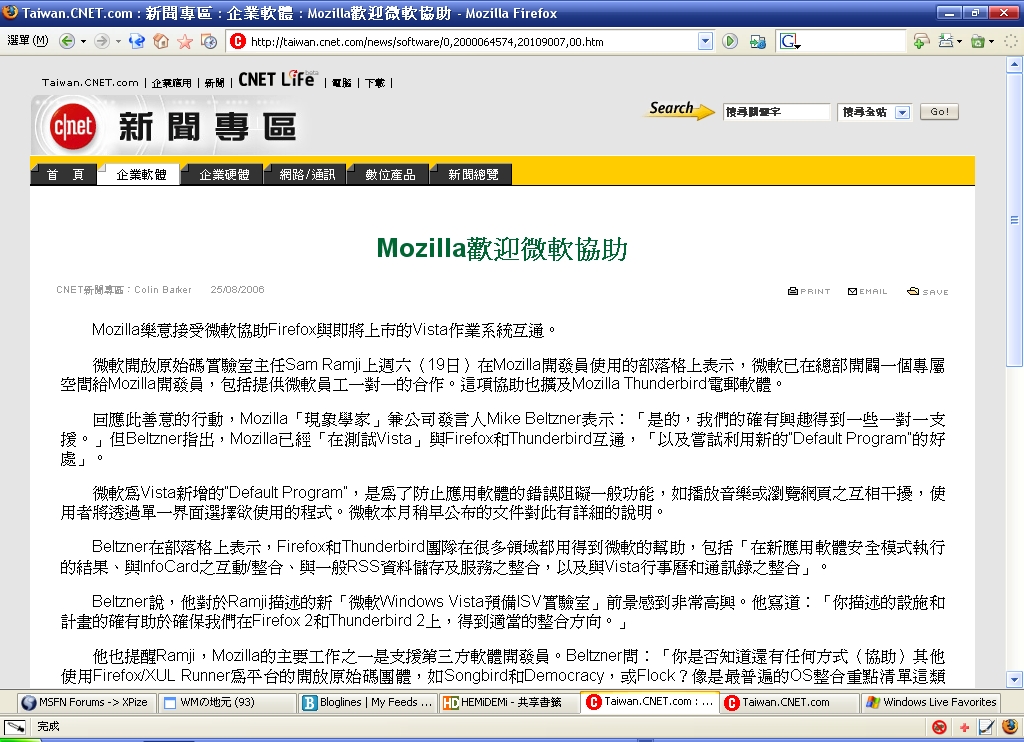The height and width of the screenshot is (742, 1024).
Task: Click the Go! search button
Action: tap(939, 112)
